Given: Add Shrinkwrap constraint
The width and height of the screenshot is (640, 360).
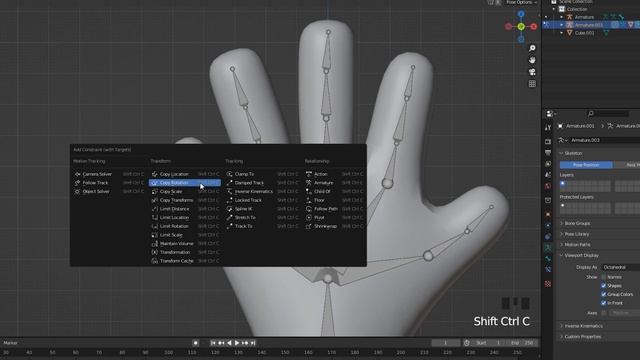Looking at the screenshot, I should click(334, 226).
